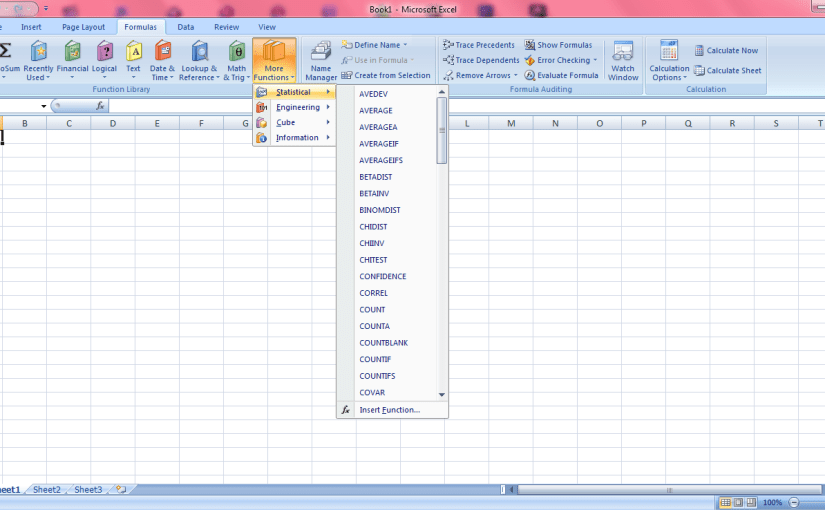Open the Math & Trig functions
This screenshot has width=825, height=510.
236,58
